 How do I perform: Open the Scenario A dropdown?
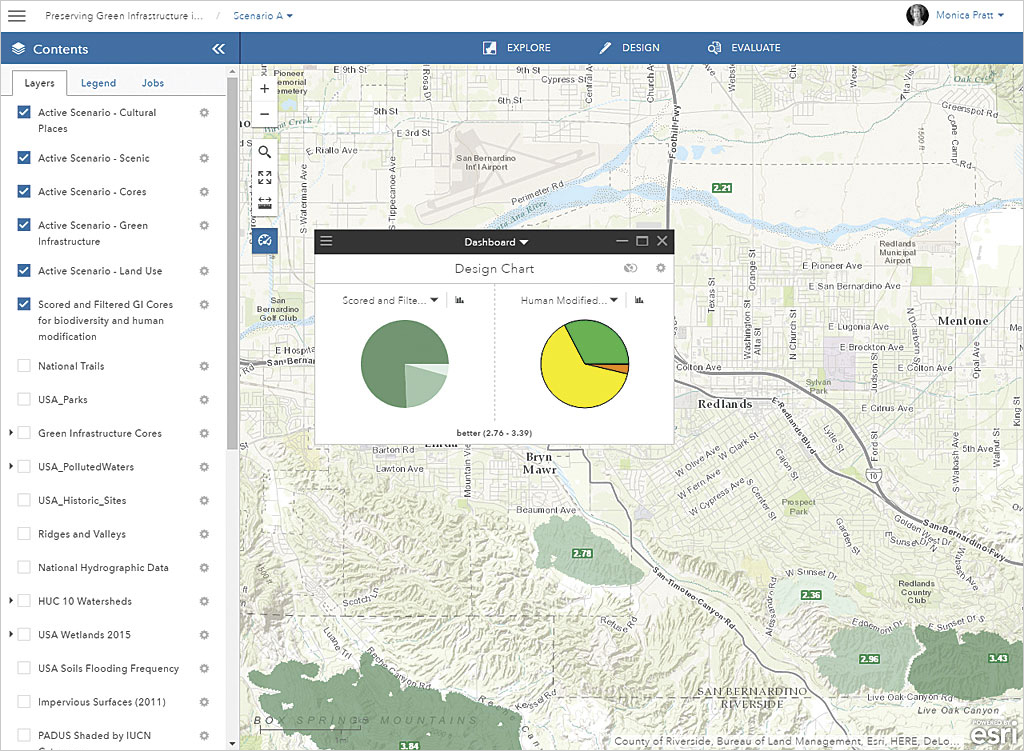(263, 16)
